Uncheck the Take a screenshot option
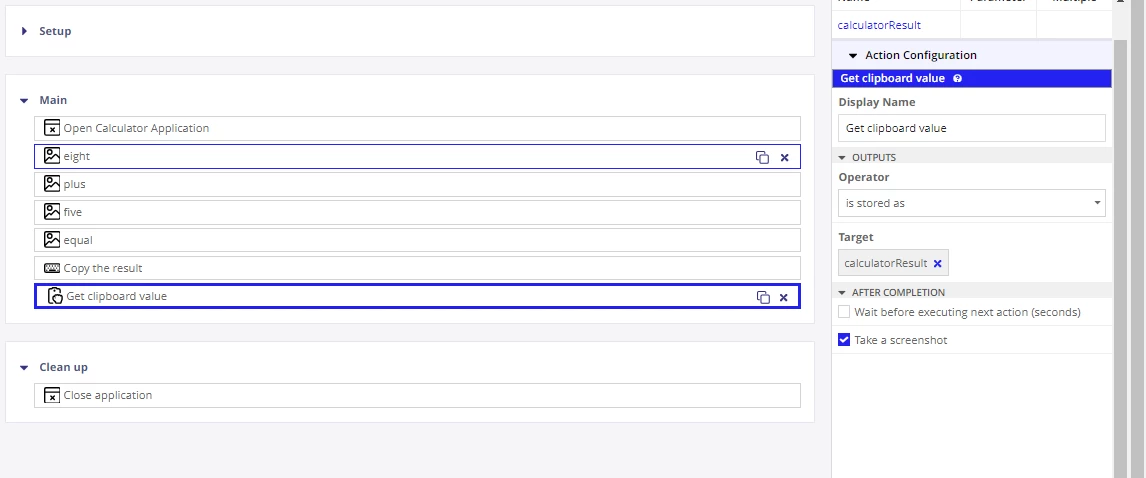The width and height of the screenshot is (1146, 478). 844,340
